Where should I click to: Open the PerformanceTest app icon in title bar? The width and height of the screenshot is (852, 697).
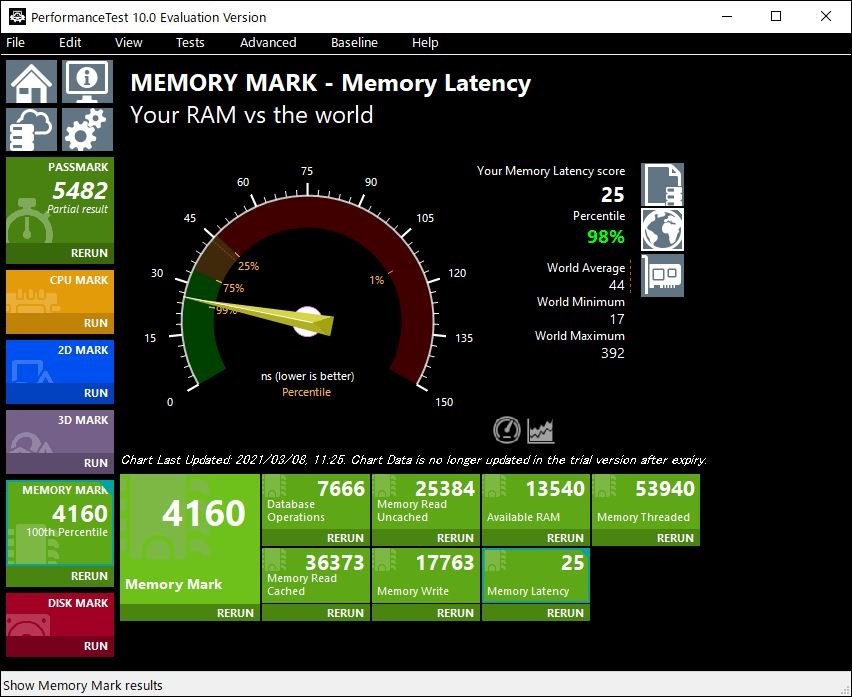(17, 17)
